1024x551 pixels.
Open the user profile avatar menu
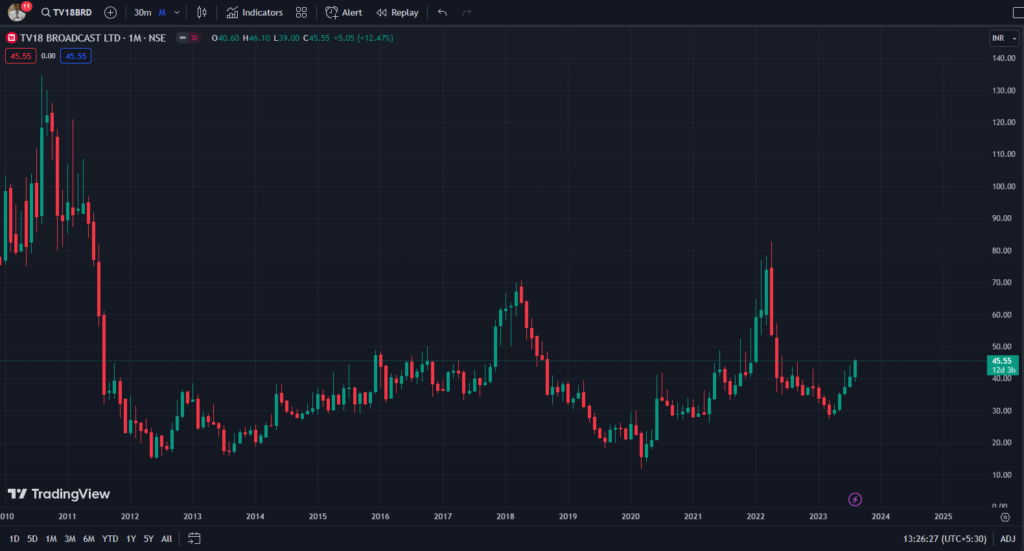pyautogui.click(x=17, y=12)
